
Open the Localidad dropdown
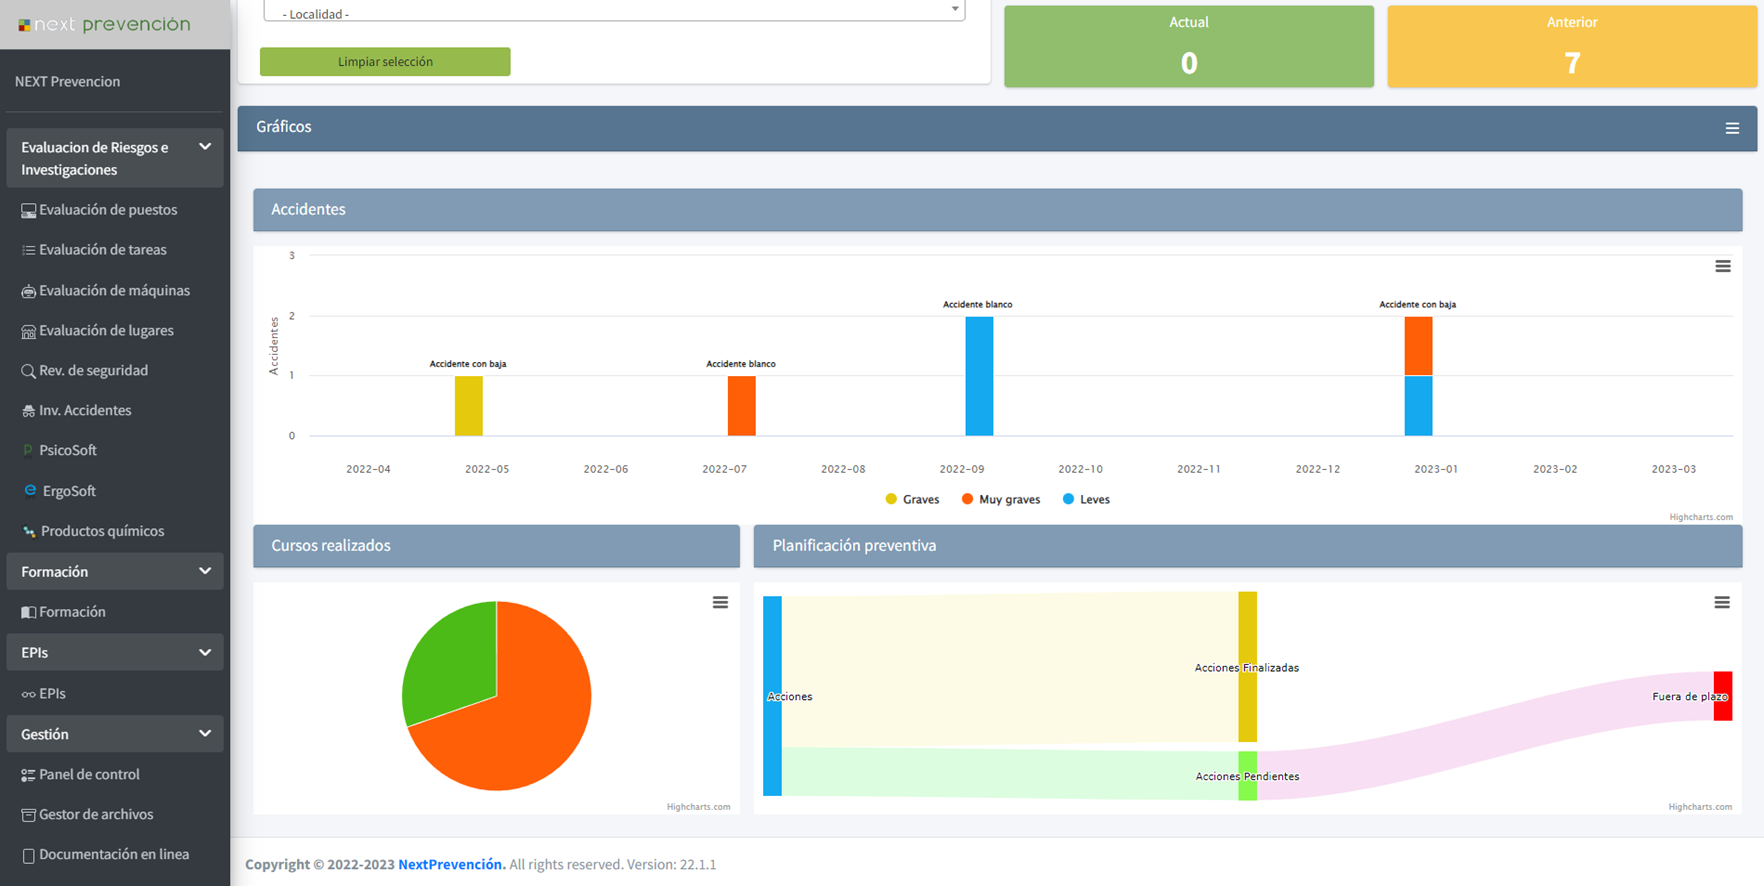(614, 12)
